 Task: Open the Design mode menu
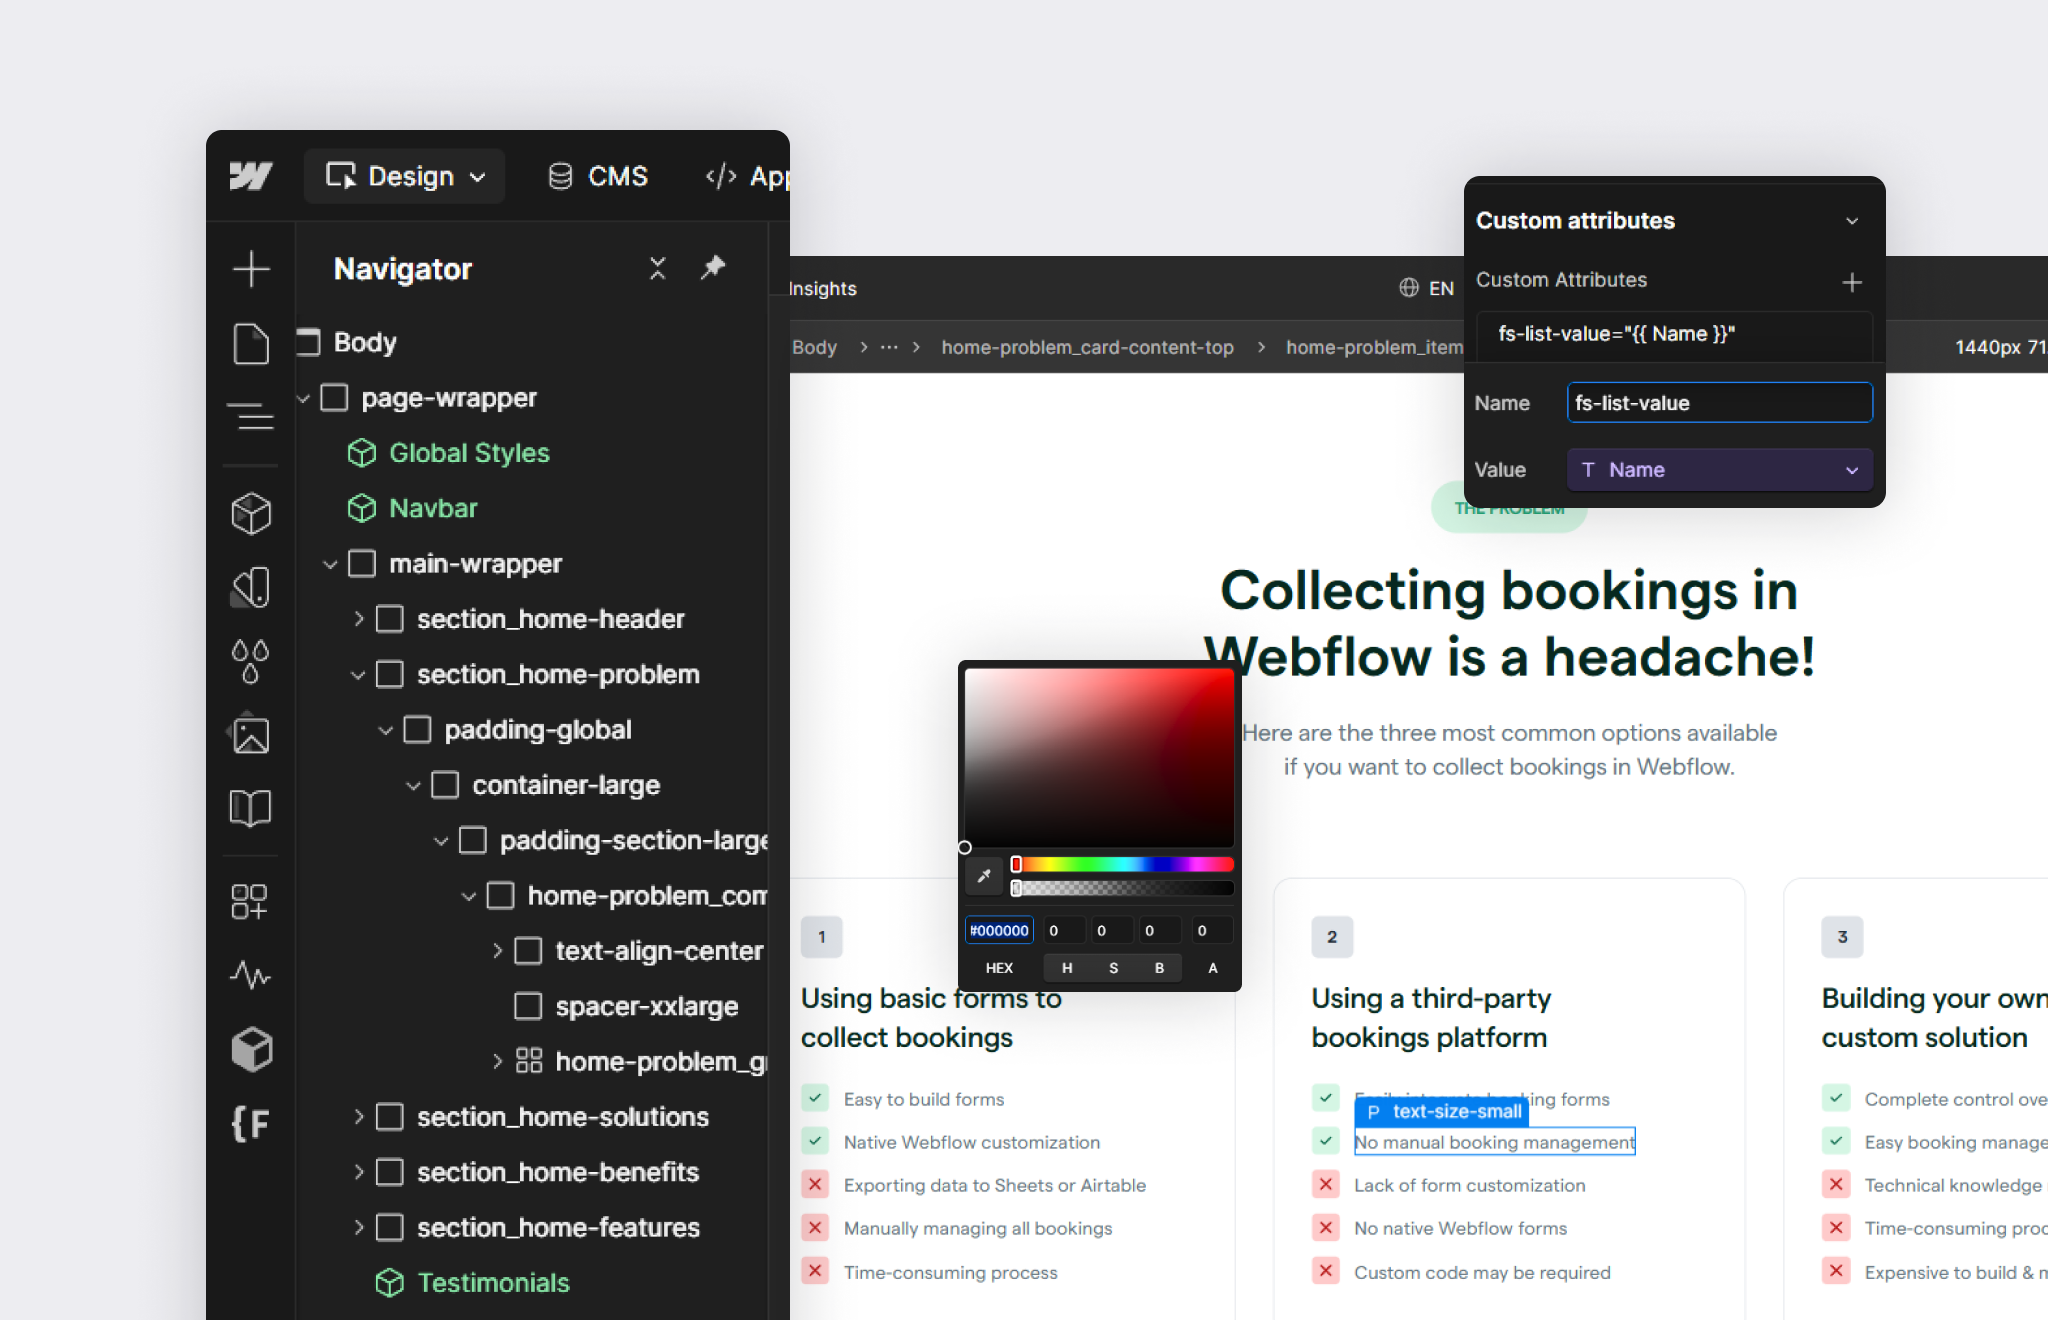click(x=405, y=176)
